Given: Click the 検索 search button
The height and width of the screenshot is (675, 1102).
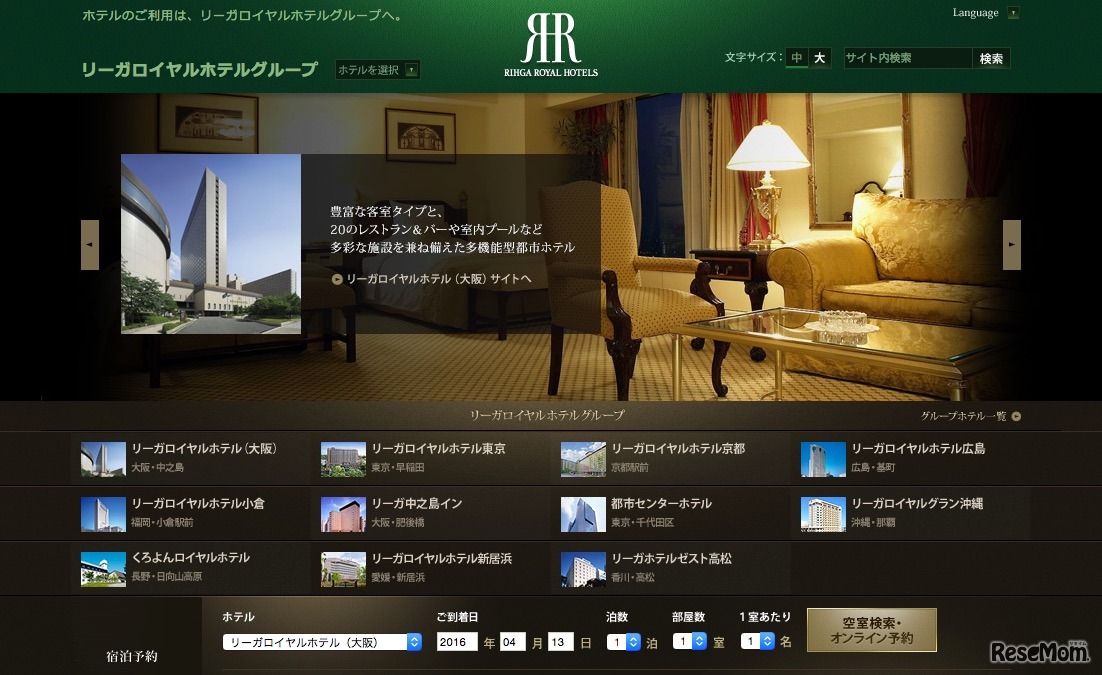Looking at the screenshot, I should pyautogui.click(x=991, y=58).
